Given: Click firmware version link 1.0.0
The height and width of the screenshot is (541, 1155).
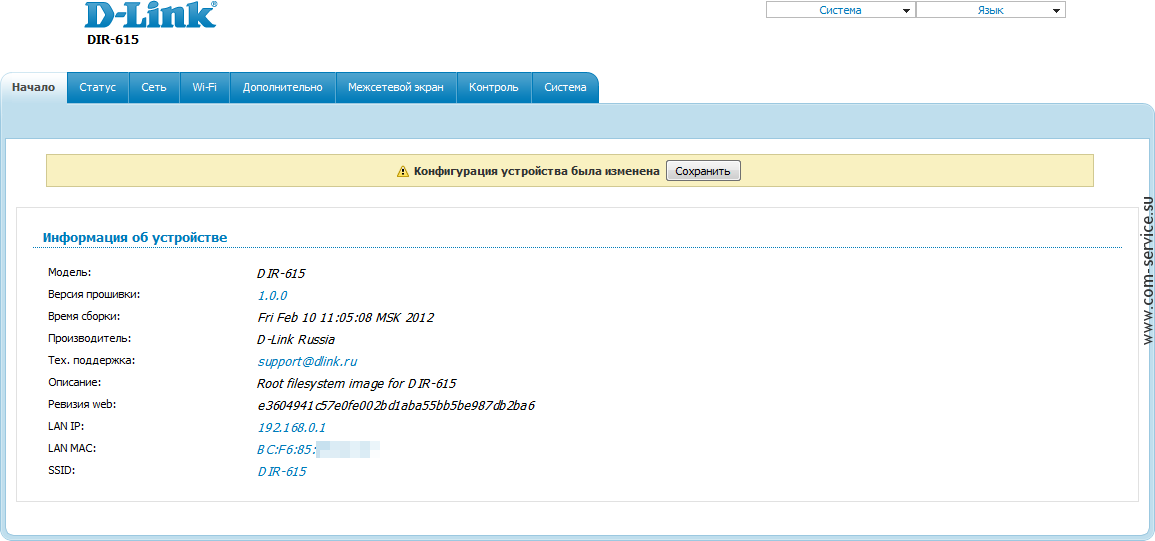Looking at the screenshot, I should [x=273, y=296].
